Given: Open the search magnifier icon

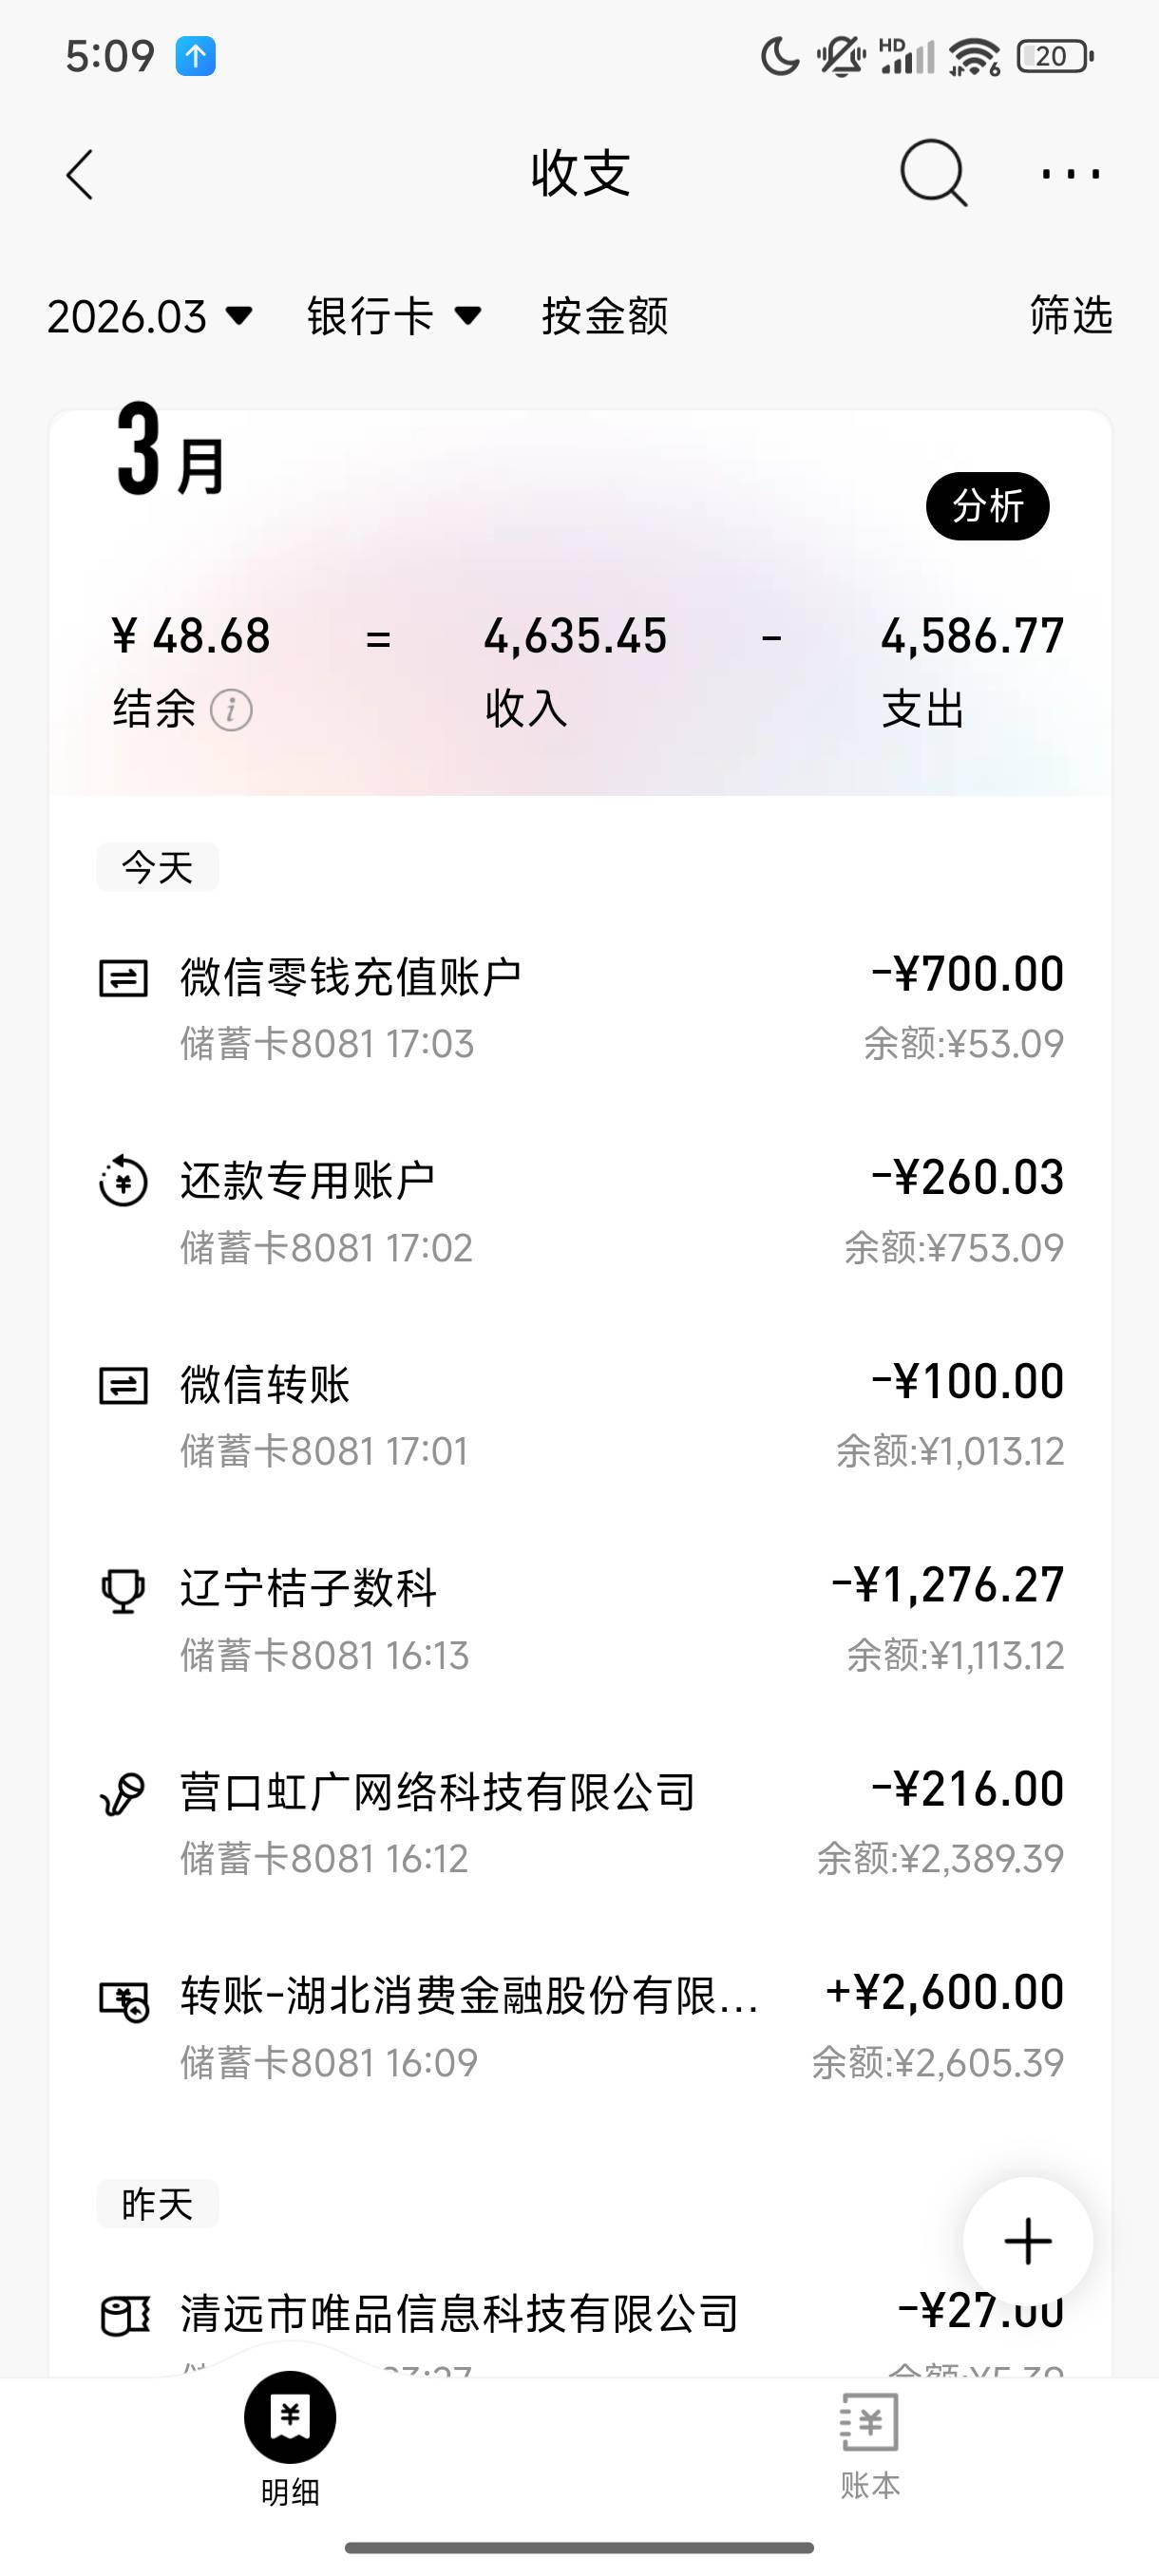Looking at the screenshot, I should tap(932, 174).
